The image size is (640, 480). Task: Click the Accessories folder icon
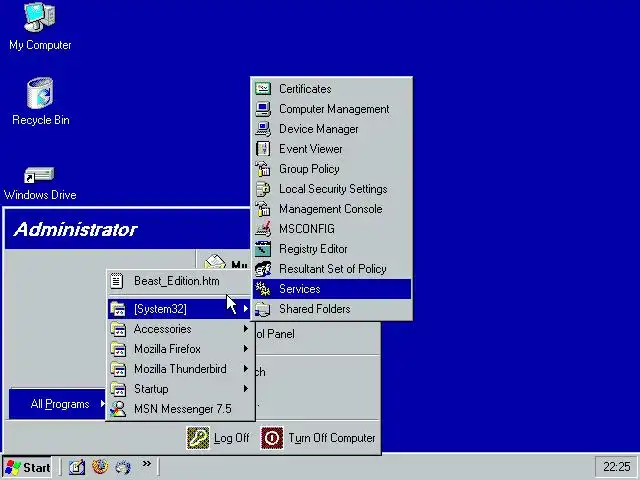(x=118, y=329)
